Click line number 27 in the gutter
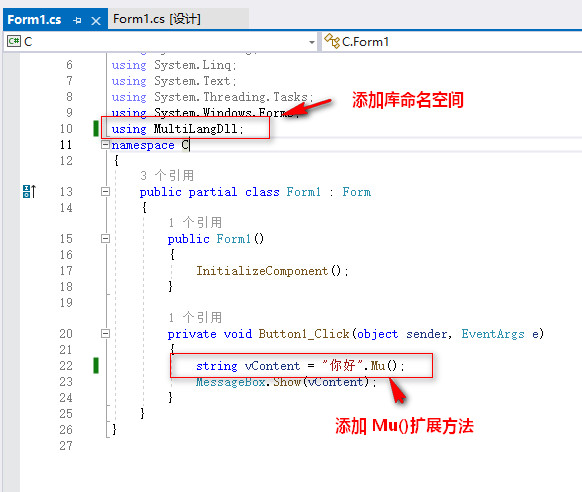Screen dimensions: 582x492 click(x=66, y=446)
